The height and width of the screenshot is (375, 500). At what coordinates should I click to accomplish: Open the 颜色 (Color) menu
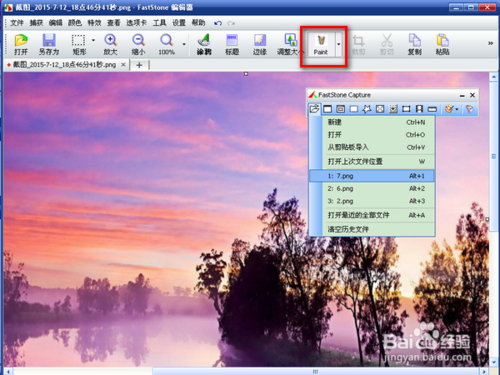[75, 23]
